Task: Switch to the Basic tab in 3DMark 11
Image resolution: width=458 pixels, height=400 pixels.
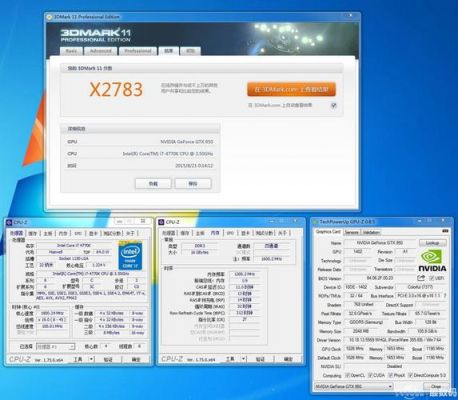Action: click(71, 51)
